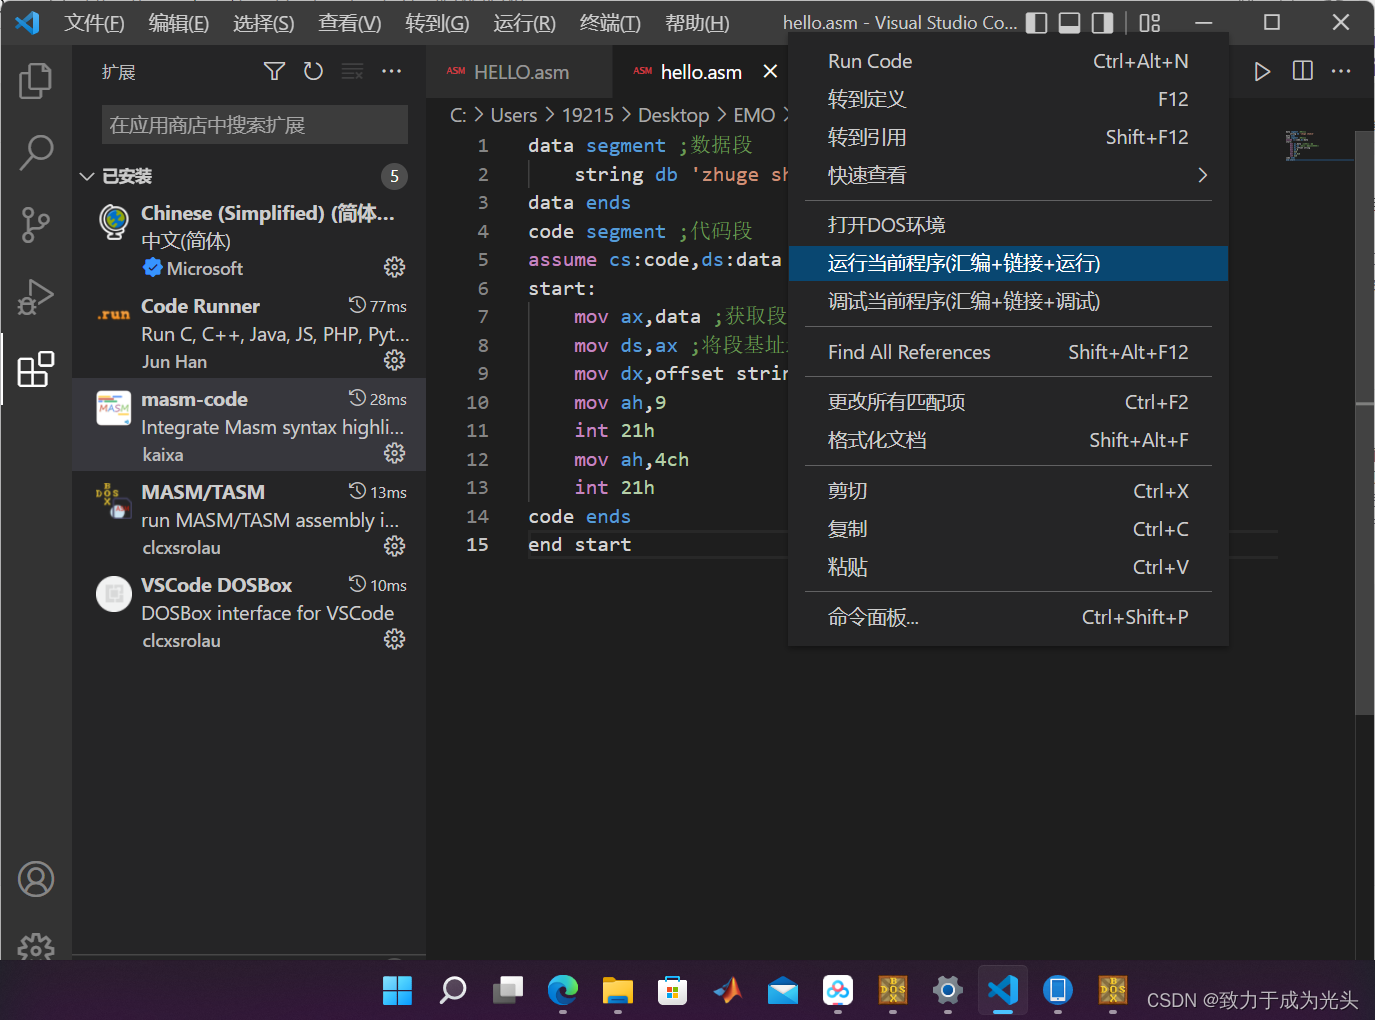Open 命令面板... from context menu
Viewport: 1375px width, 1020px height.
[1008, 617]
